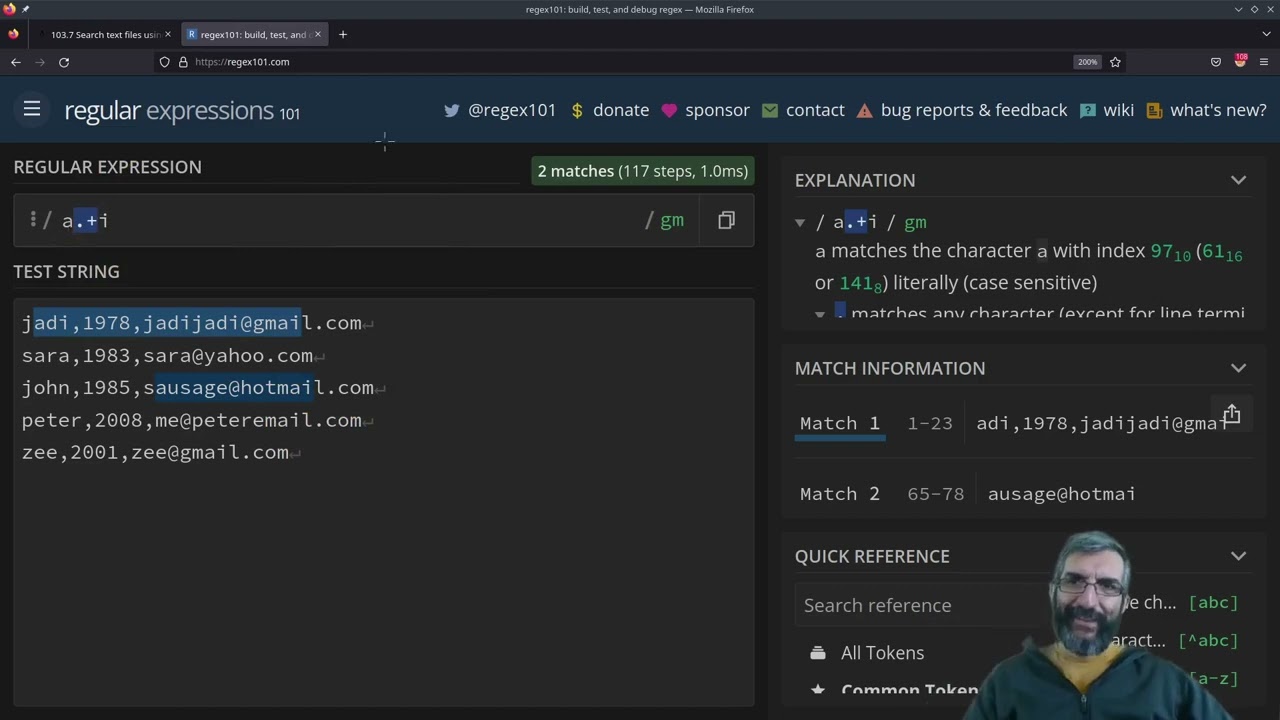The height and width of the screenshot is (720, 1280).
Task: Click the donate dollar icon
Action: tap(577, 110)
